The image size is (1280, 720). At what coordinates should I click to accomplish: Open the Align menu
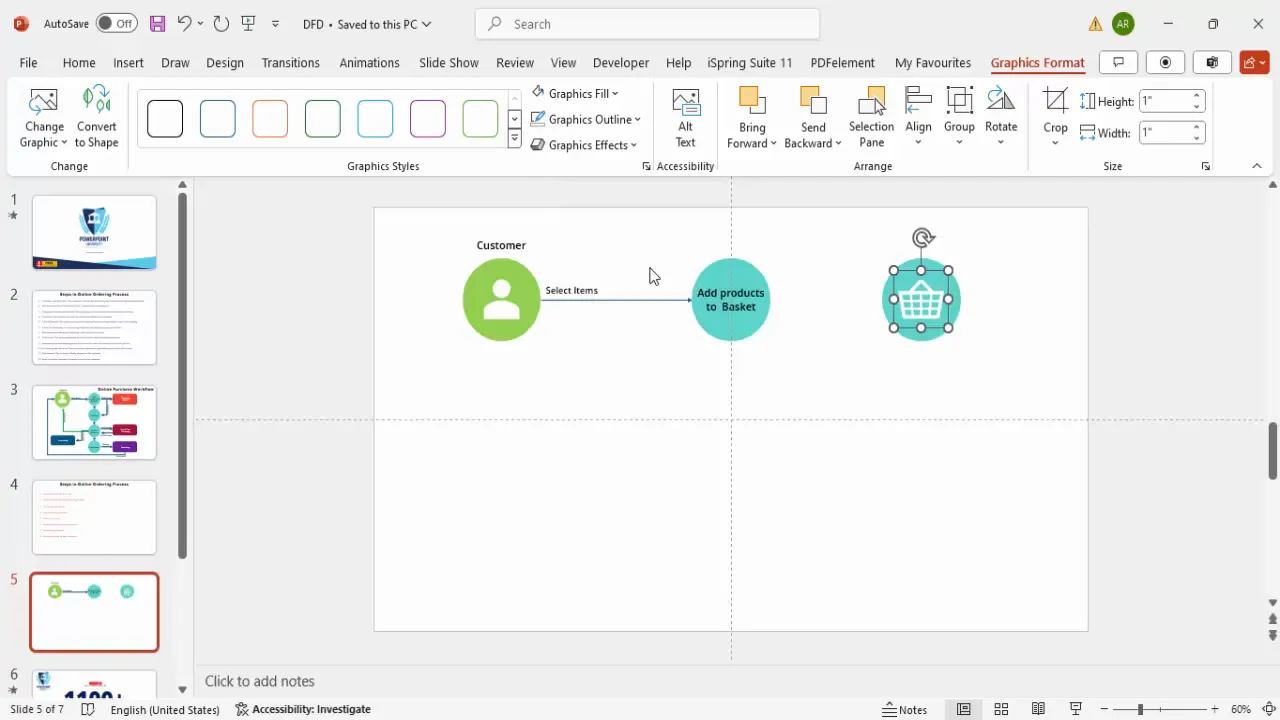[918, 117]
